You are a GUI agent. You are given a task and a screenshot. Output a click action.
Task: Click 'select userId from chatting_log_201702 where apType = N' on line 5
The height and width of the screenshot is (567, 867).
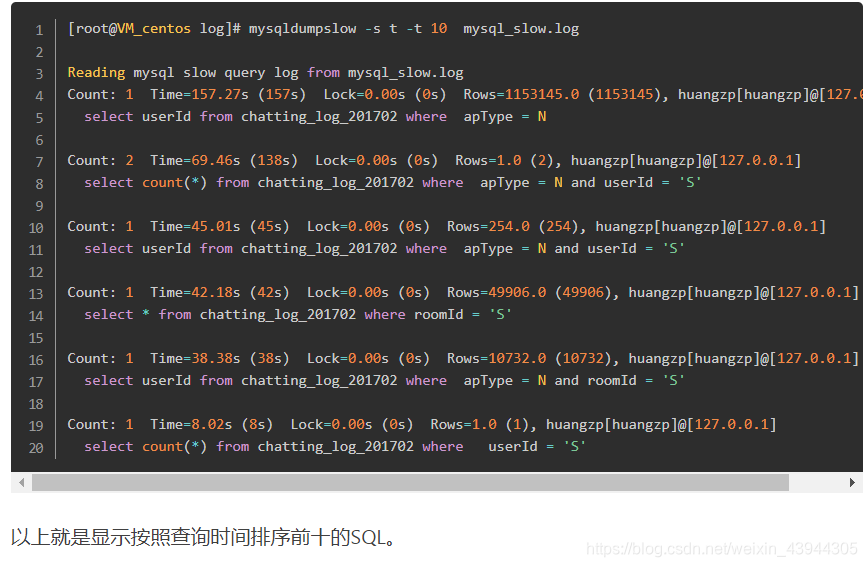point(315,117)
